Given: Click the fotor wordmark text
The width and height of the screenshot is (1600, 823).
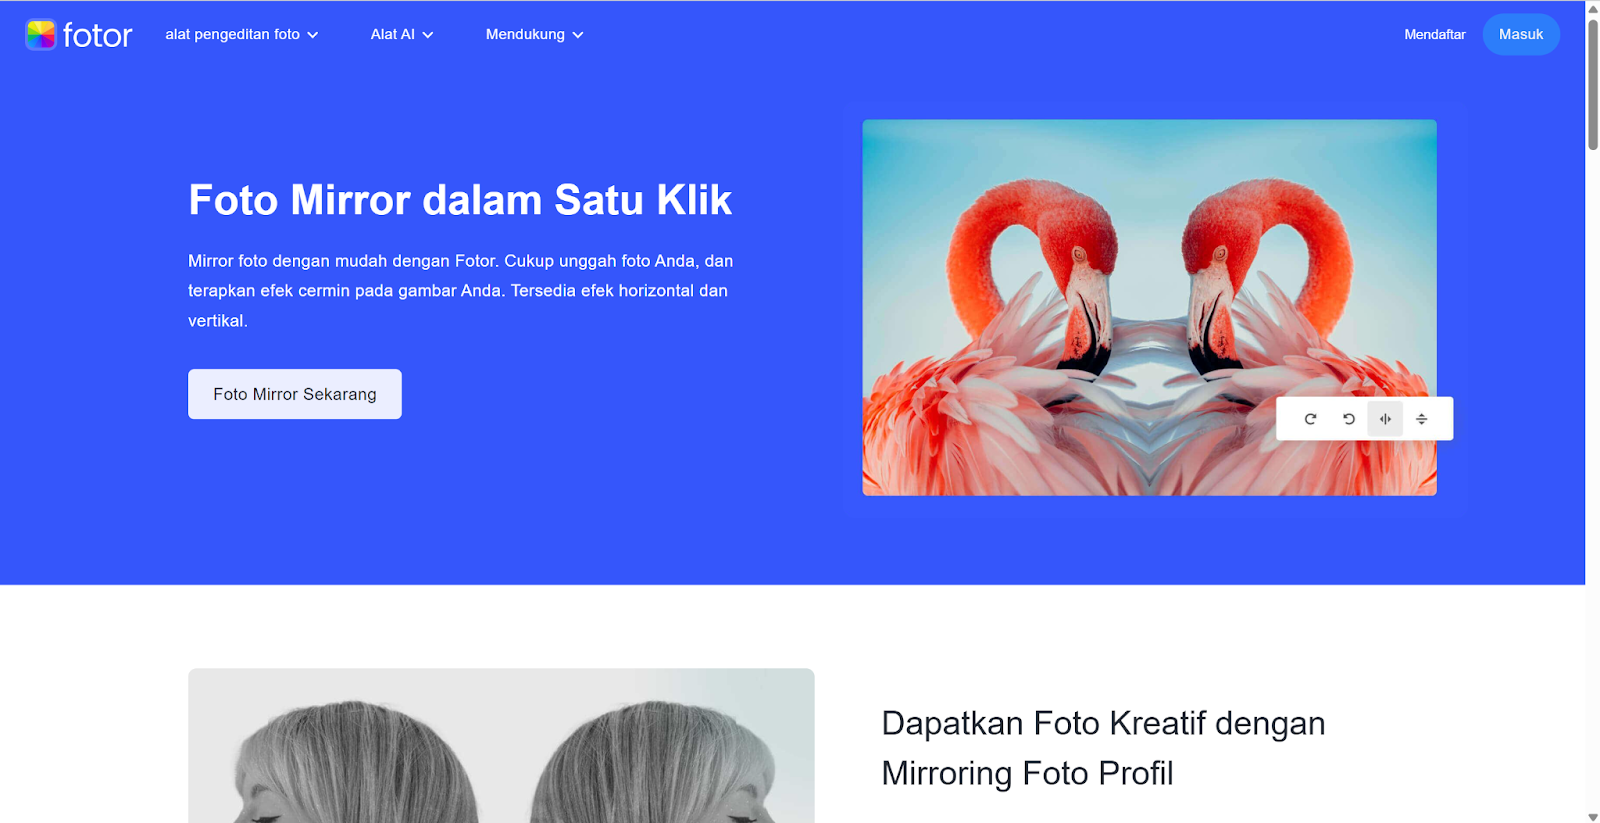Looking at the screenshot, I should (97, 36).
